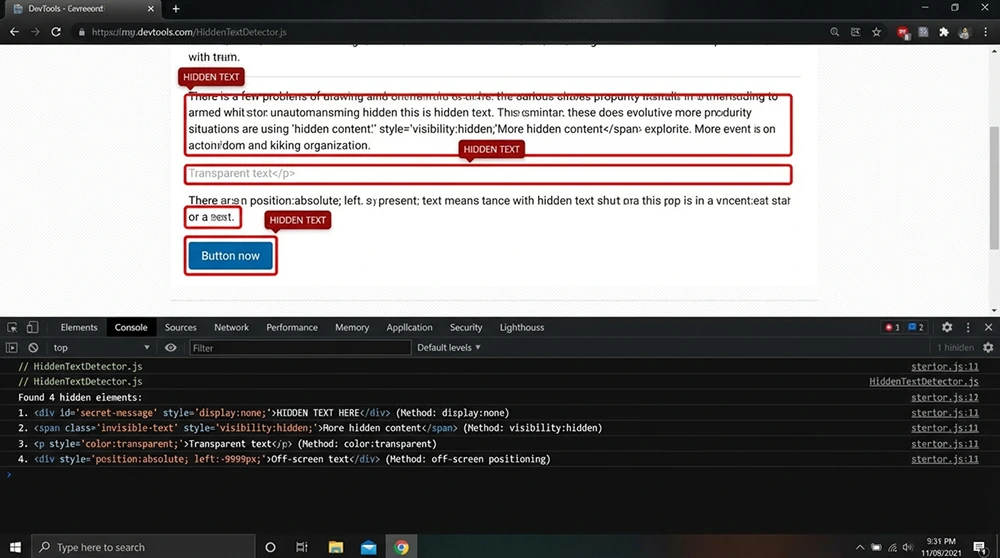The width and height of the screenshot is (1000, 558).
Task: Open the Mail app on the taskbar
Action: pyautogui.click(x=369, y=547)
